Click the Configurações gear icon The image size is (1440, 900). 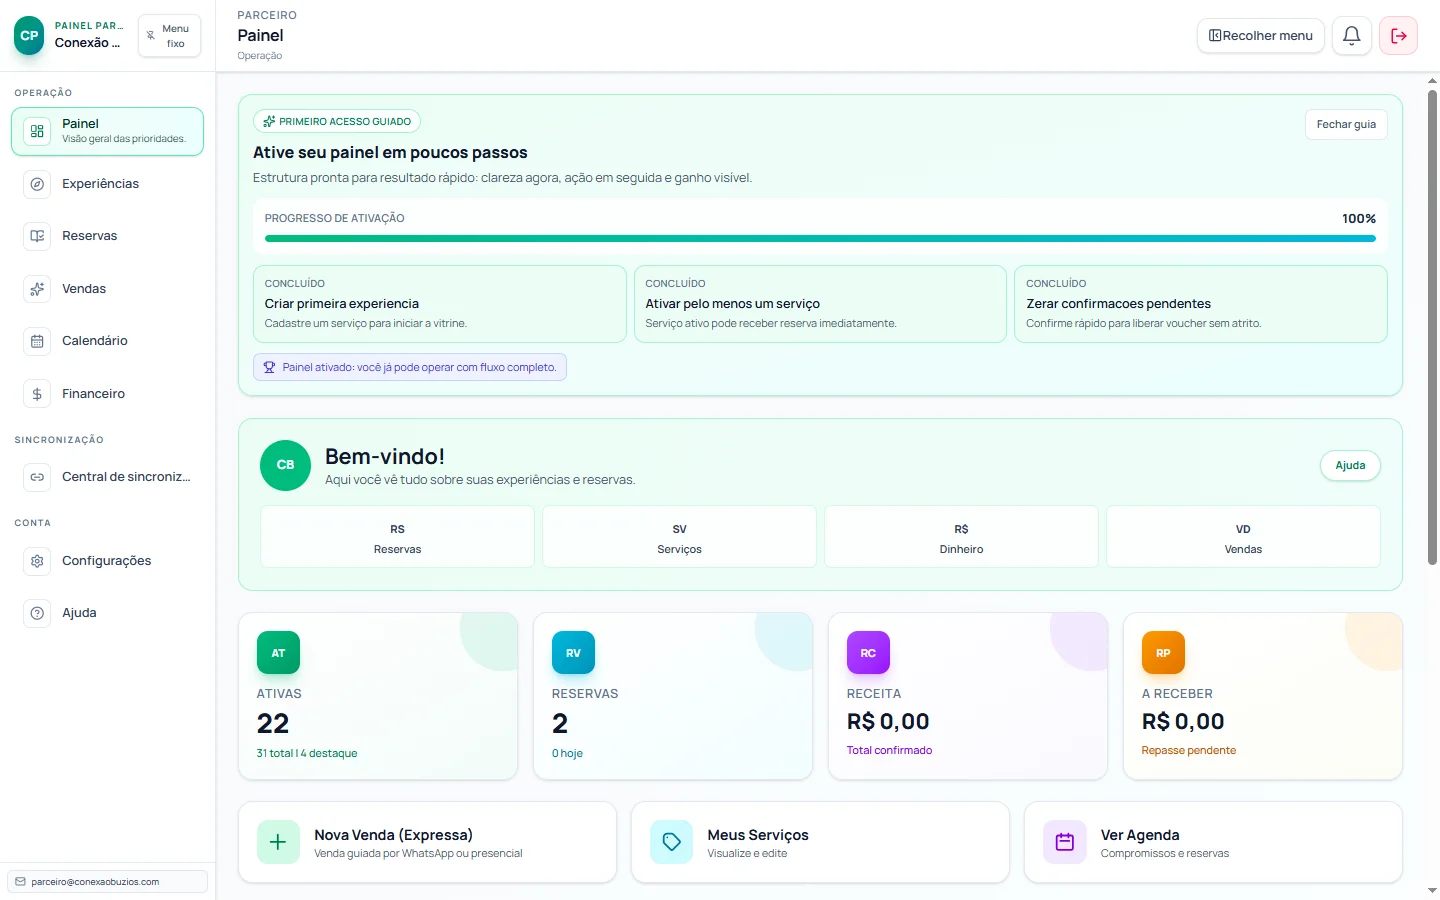point(36,561)
